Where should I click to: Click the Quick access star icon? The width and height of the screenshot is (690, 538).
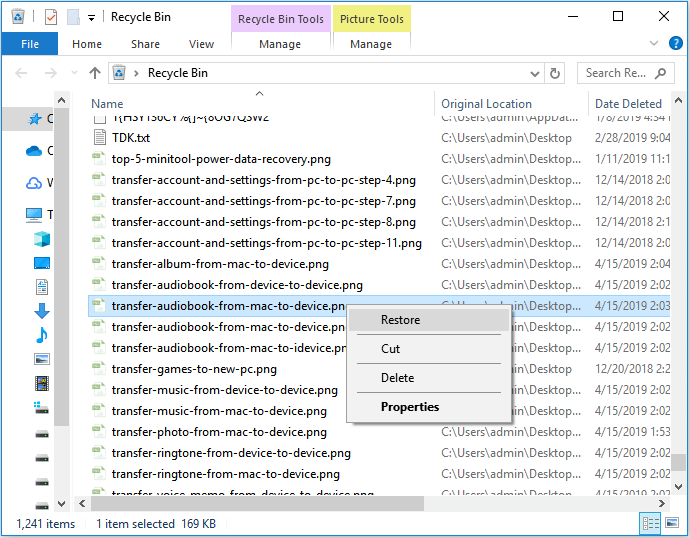(37, 119)
